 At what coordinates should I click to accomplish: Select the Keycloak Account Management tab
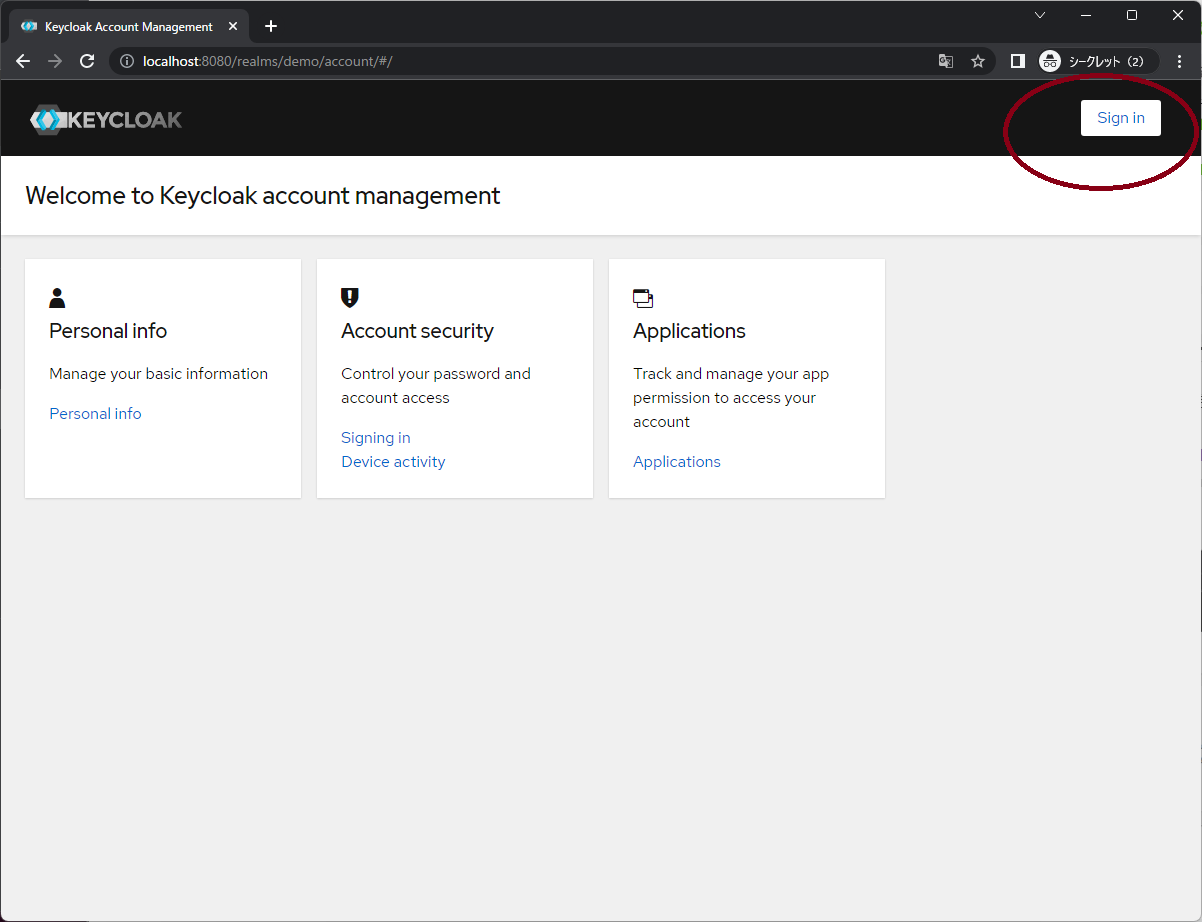point(128,26)
